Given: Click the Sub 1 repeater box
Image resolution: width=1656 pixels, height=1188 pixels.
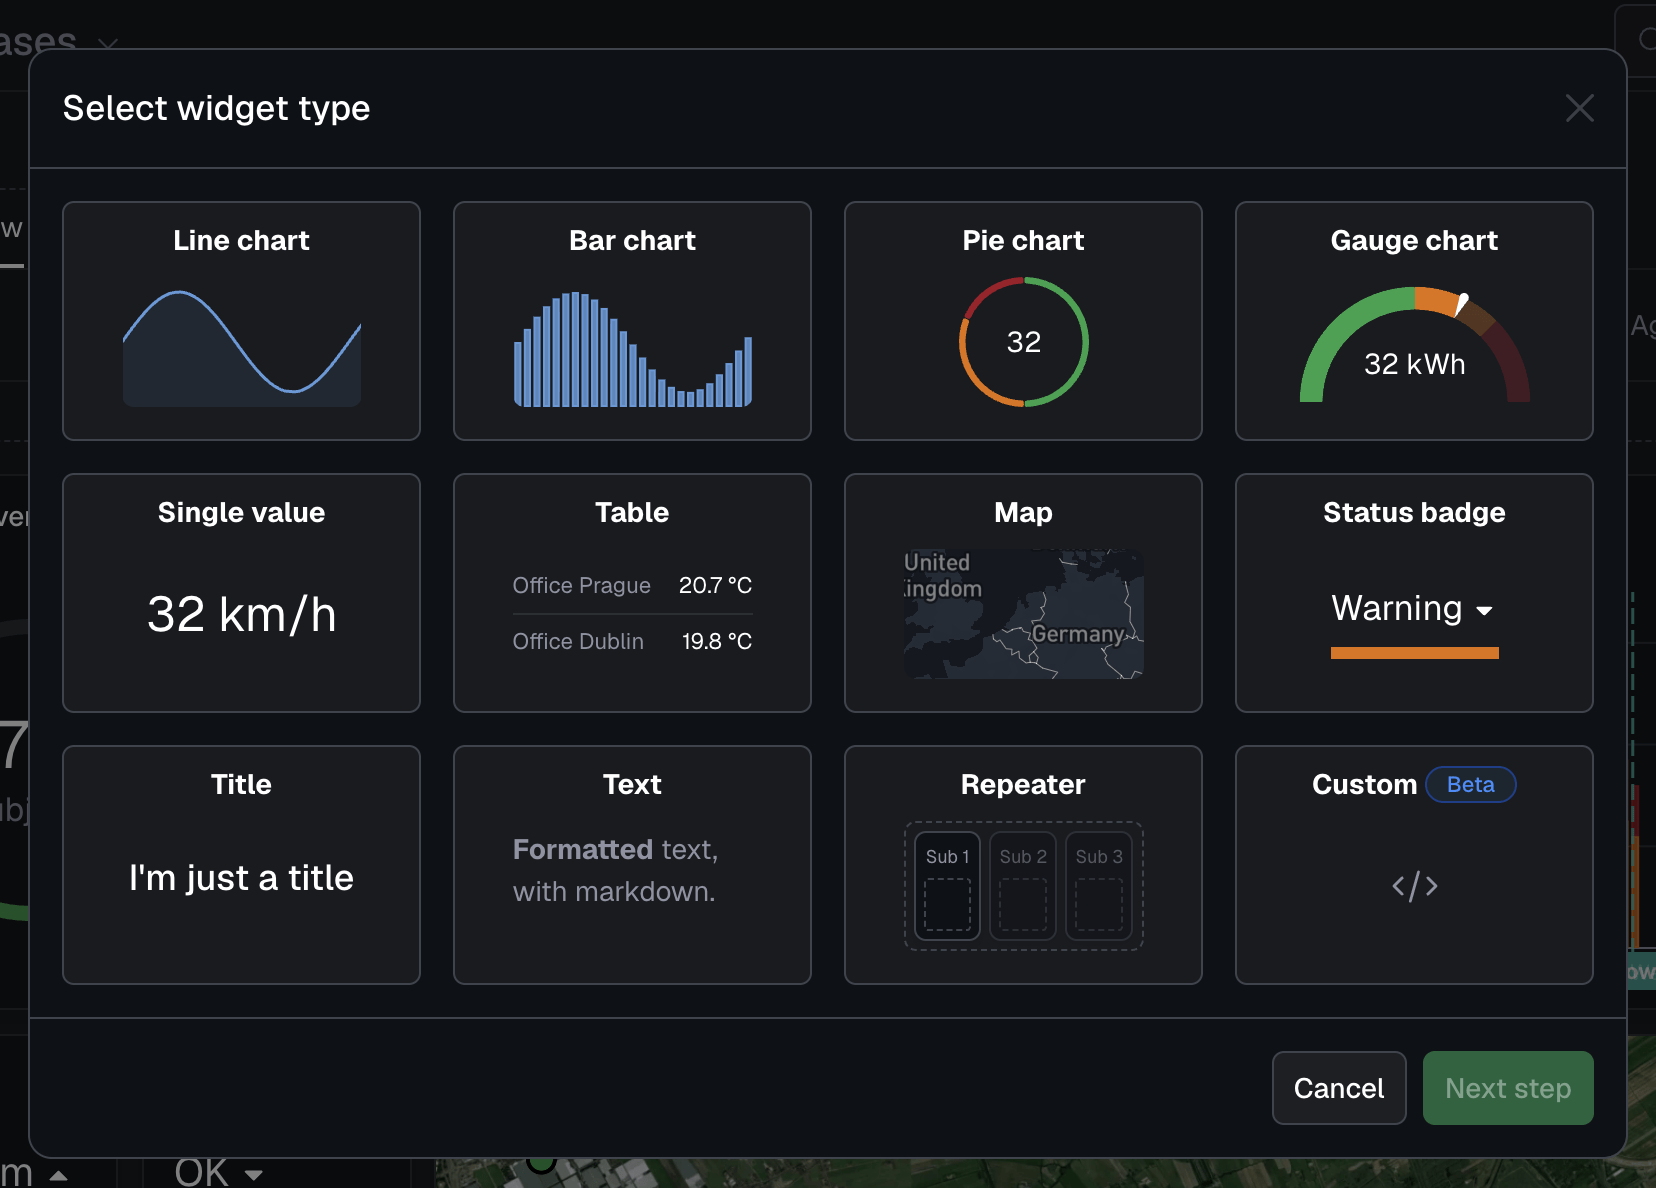Looking at the screenshot, I should tap(947, 886).
